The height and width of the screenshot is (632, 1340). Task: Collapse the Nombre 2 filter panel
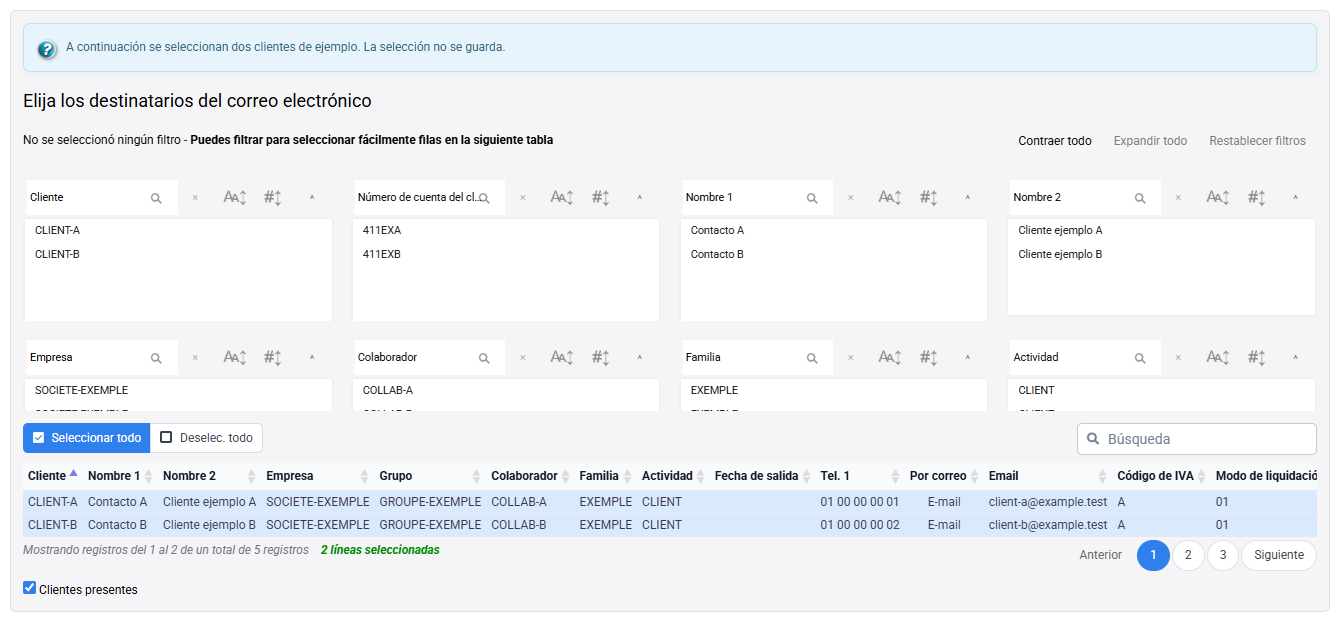1296,198
